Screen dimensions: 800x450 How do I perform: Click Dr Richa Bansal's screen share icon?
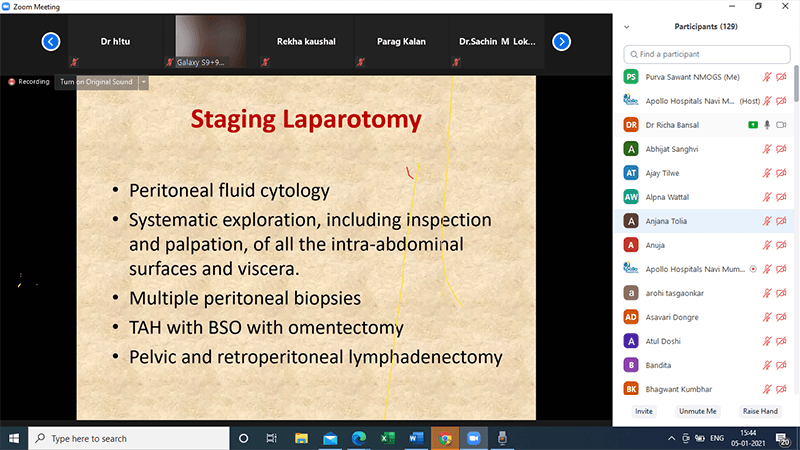point(752,125)
